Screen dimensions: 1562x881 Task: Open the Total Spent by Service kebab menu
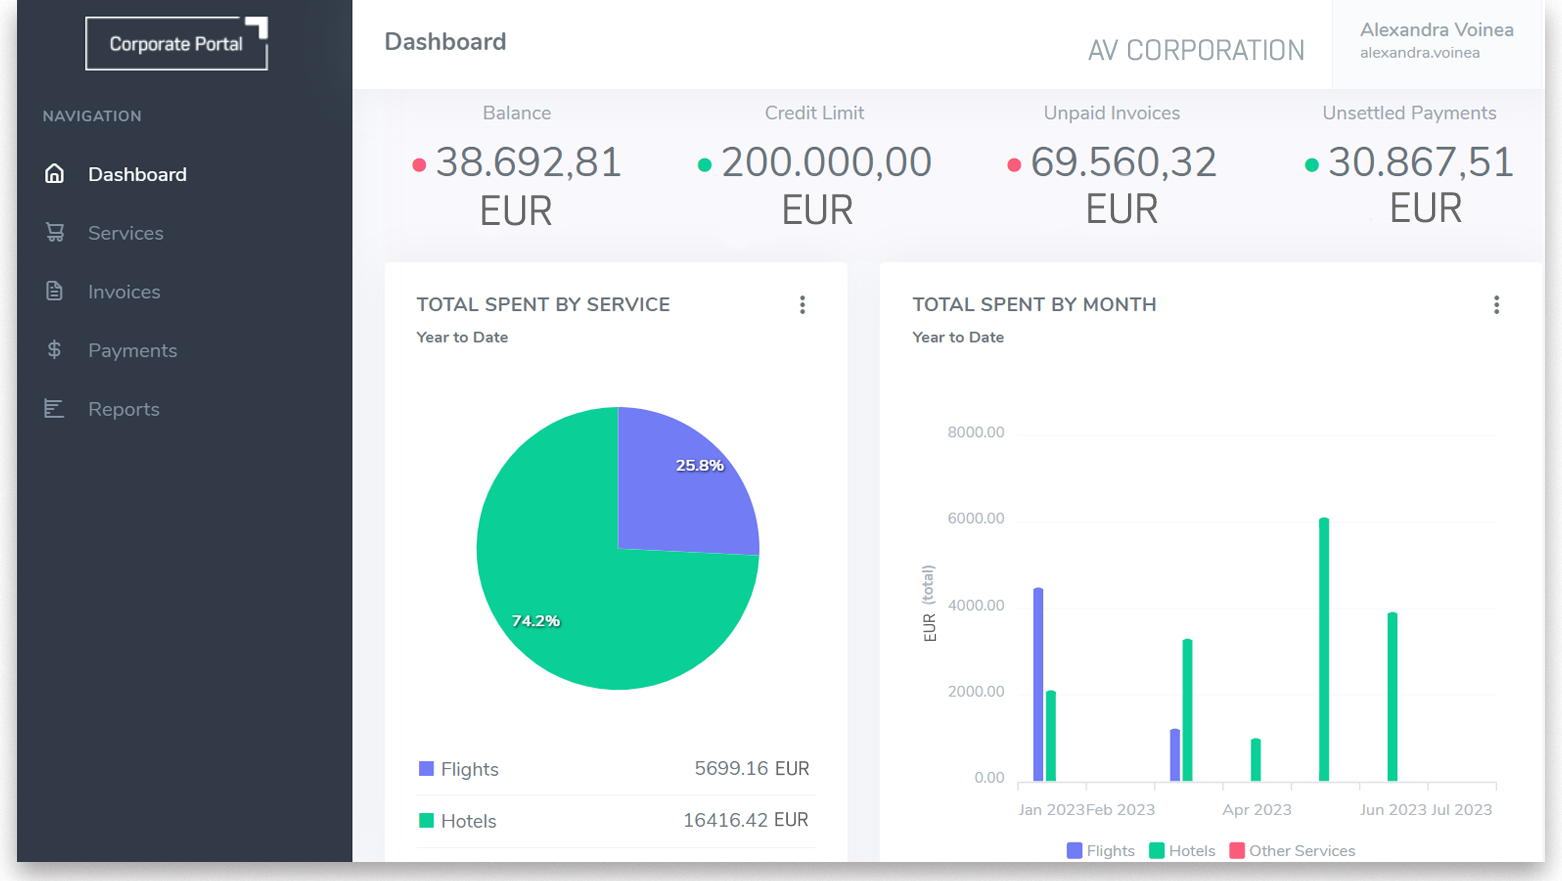pos(802,305)
